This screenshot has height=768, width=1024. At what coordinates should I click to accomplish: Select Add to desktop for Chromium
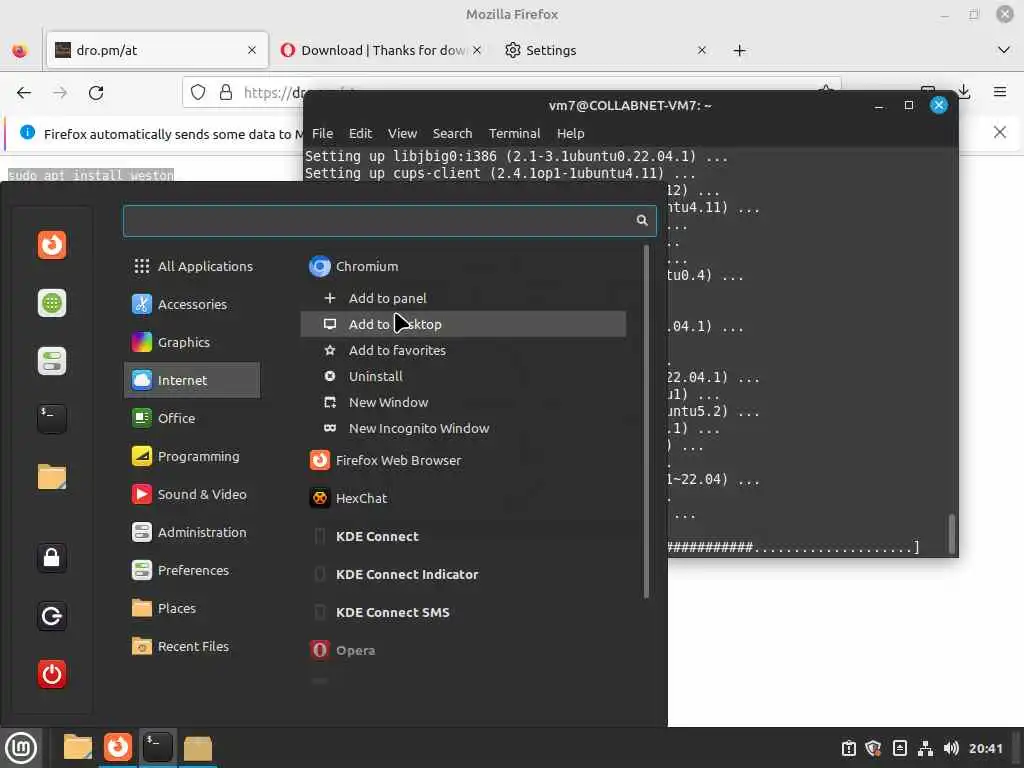463,324
